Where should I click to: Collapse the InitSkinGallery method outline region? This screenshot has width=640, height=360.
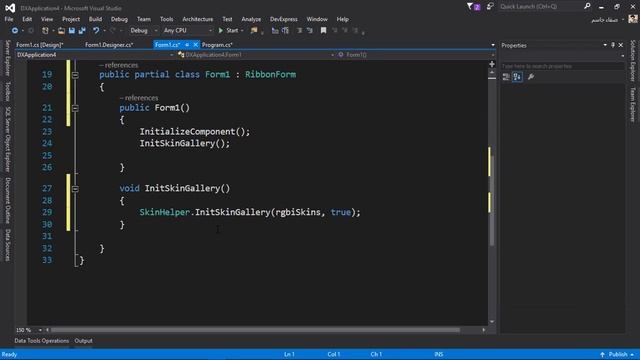tap(75, 189)
